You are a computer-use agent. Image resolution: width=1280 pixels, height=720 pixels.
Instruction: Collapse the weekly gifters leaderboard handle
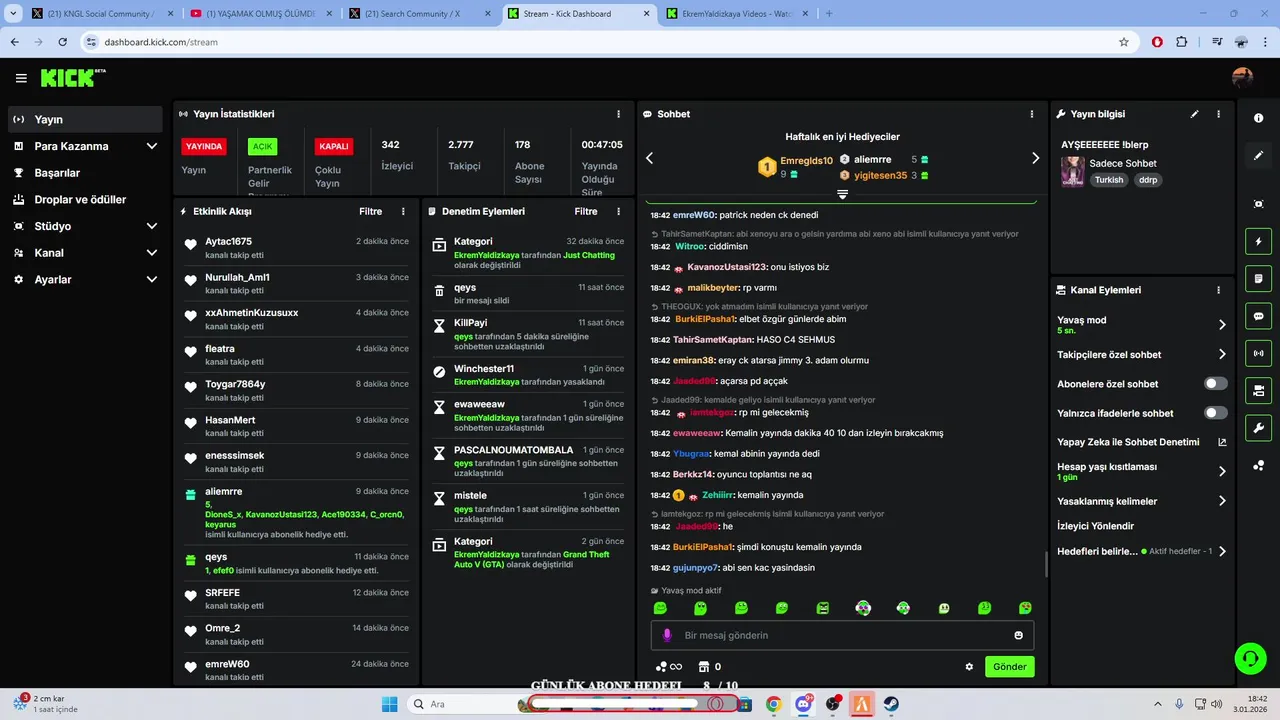(x=842, y=194)
